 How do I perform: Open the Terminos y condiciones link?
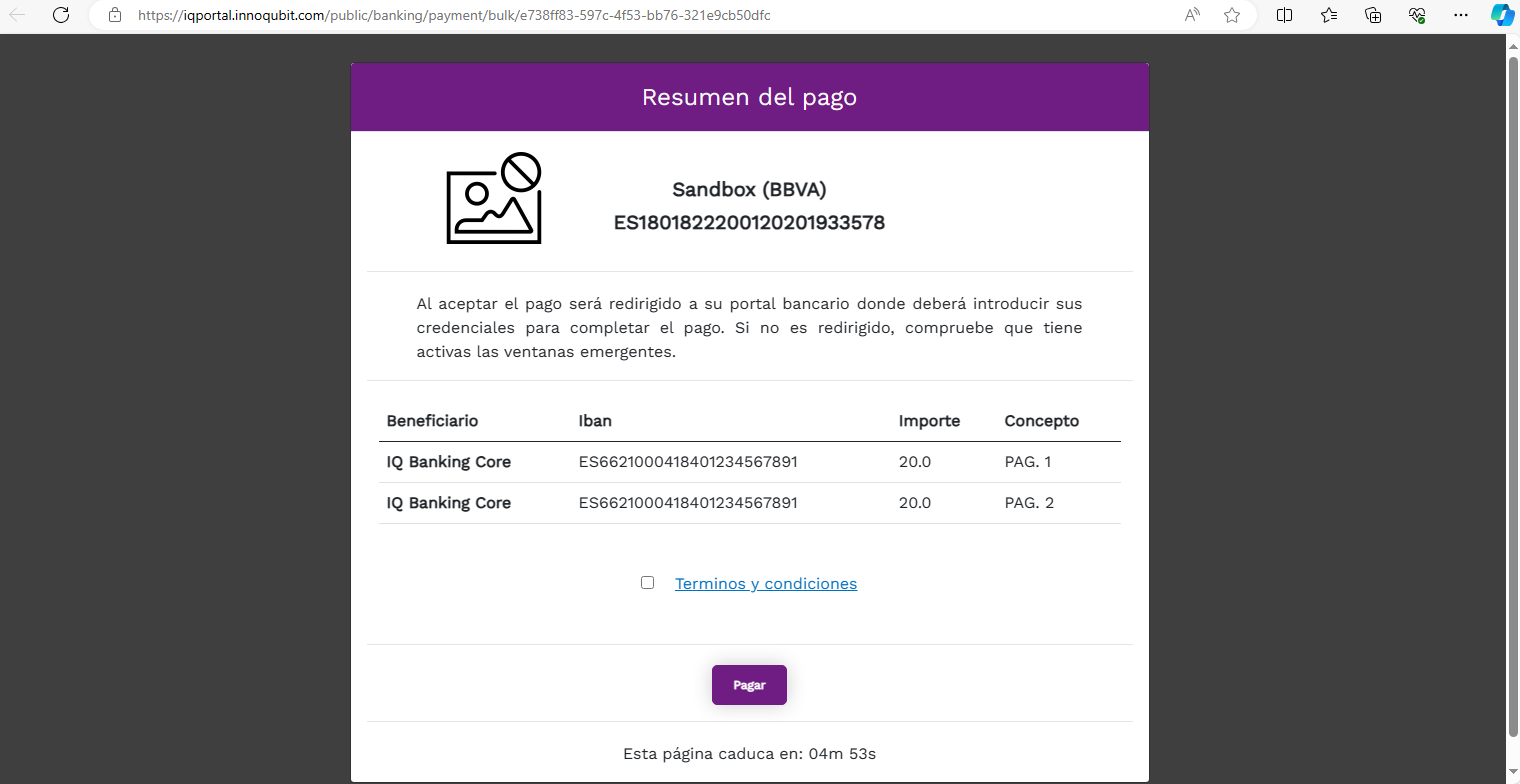point(766,583)
